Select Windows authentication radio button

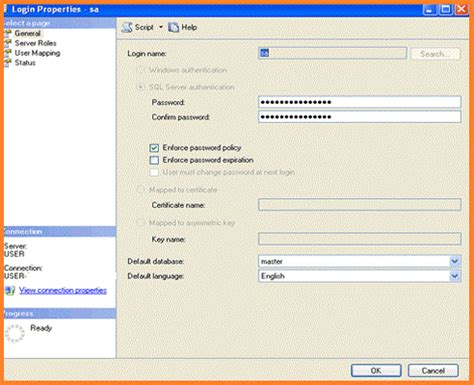pyautogui.click(x=141, y=70)
